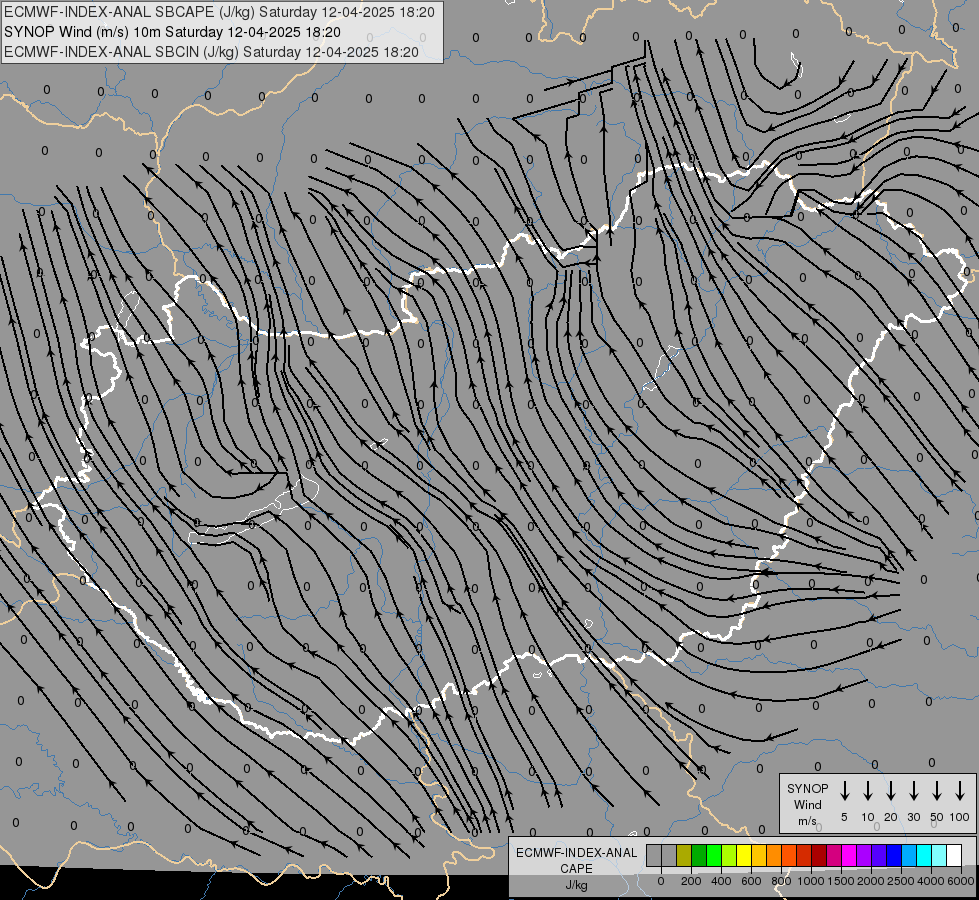979x900 pixels.
Task: Click the 30 speed value in wind legend
Action: click(x=913, y=817)
